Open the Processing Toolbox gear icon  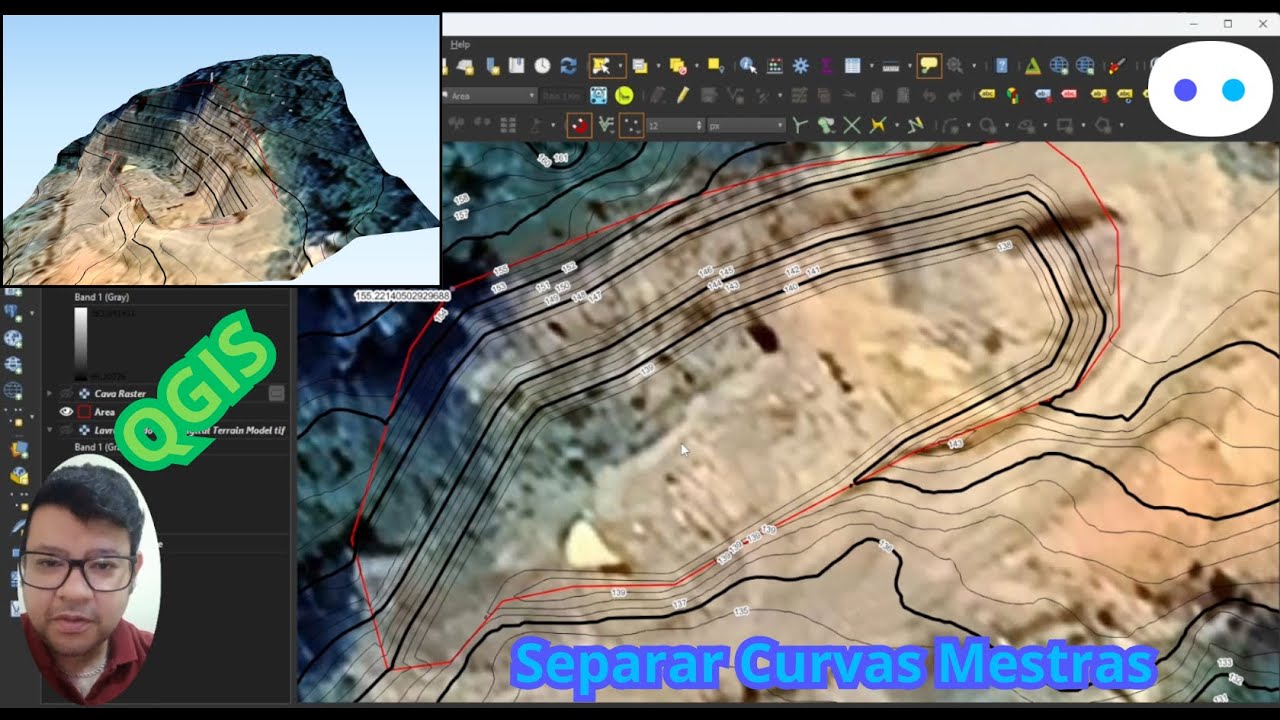tap(800, 66)
